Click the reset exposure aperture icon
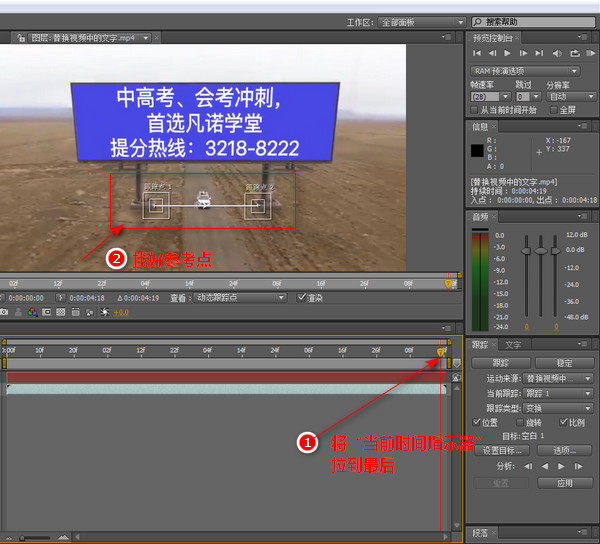600x544 pixels. point(104,312)
